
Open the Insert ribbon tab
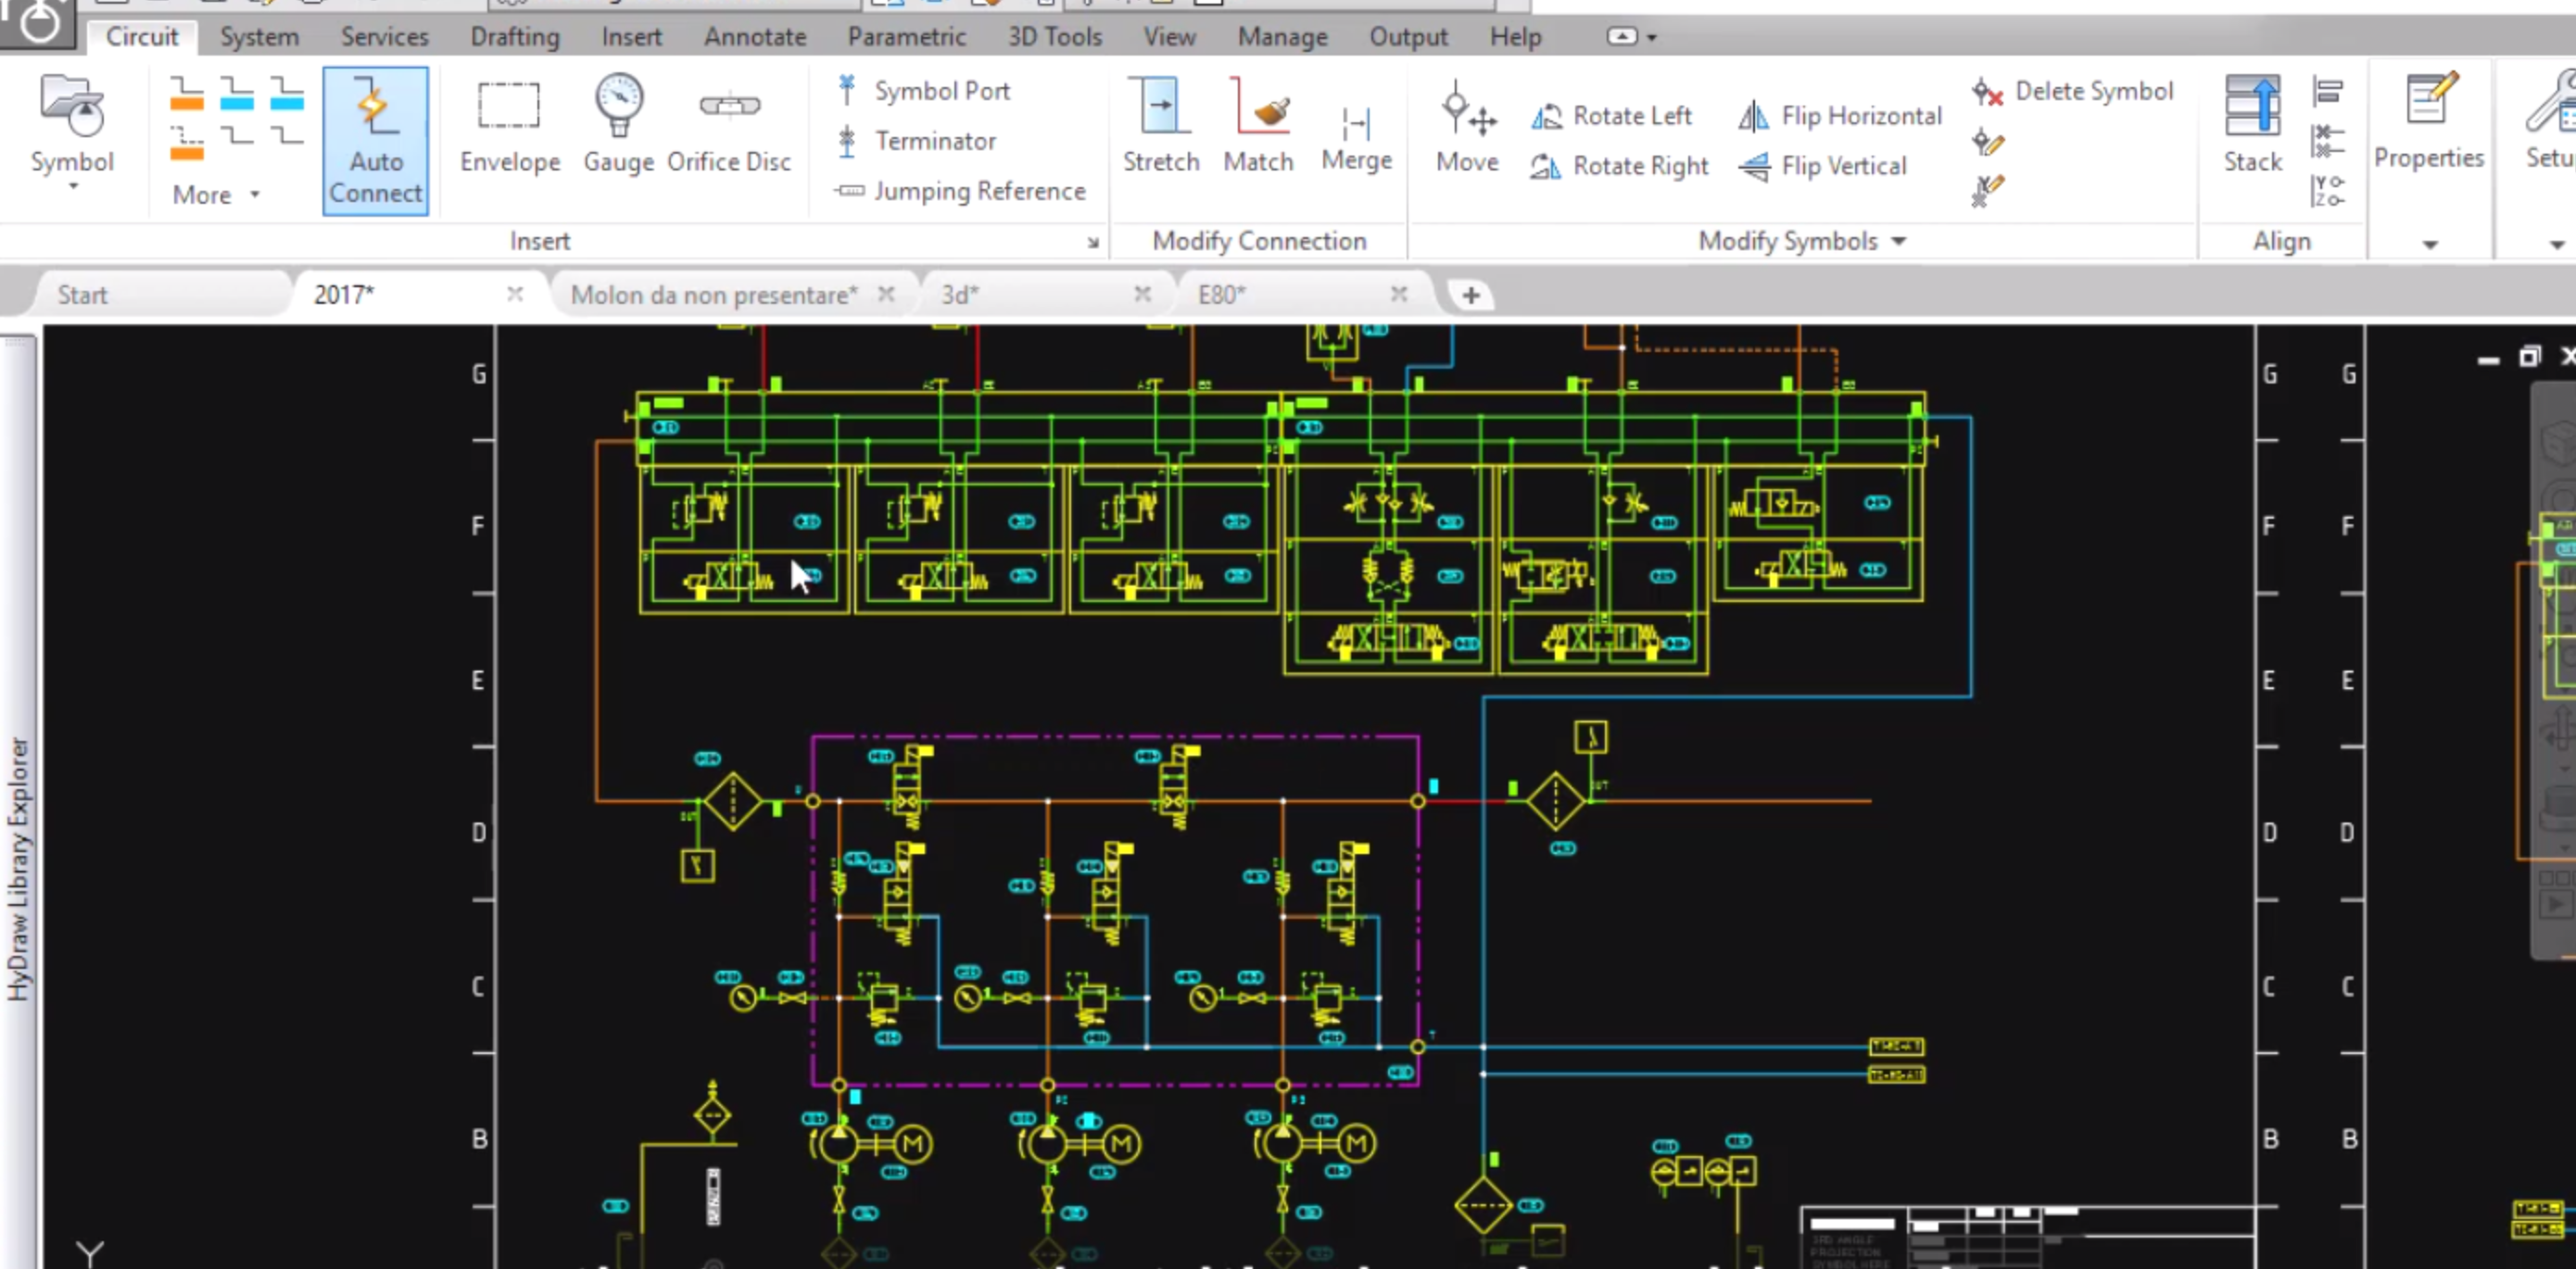coord(631,37)
